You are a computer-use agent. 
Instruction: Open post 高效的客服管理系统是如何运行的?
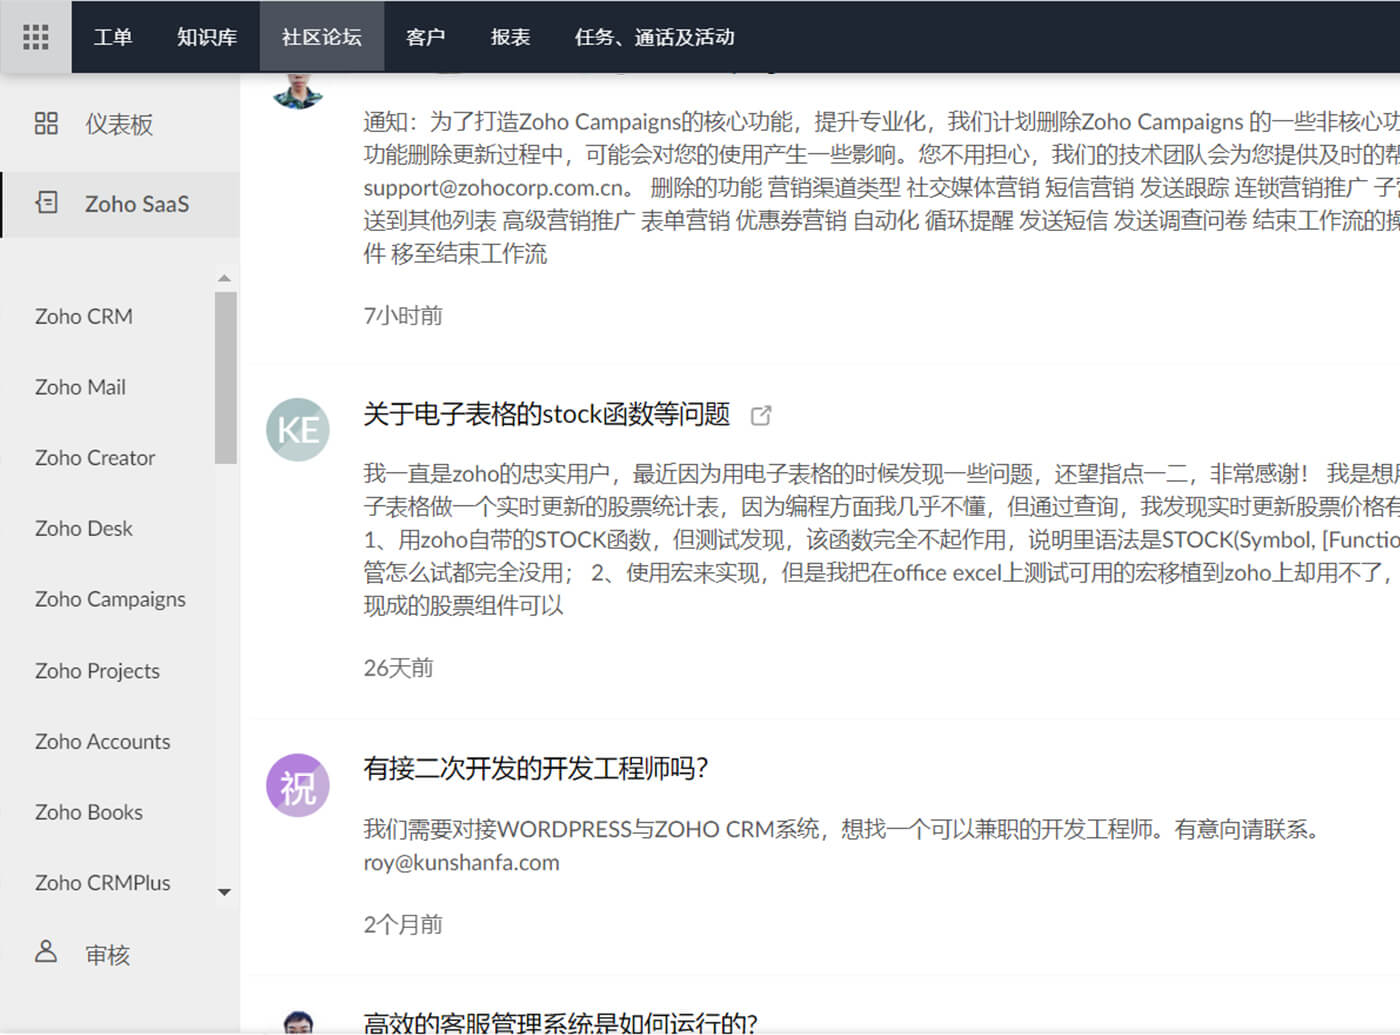(561, 1022)
